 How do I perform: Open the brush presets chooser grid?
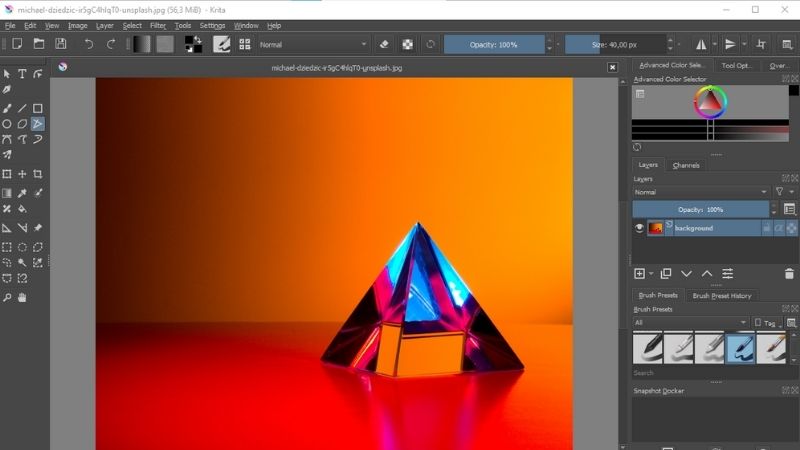[245, 44]
